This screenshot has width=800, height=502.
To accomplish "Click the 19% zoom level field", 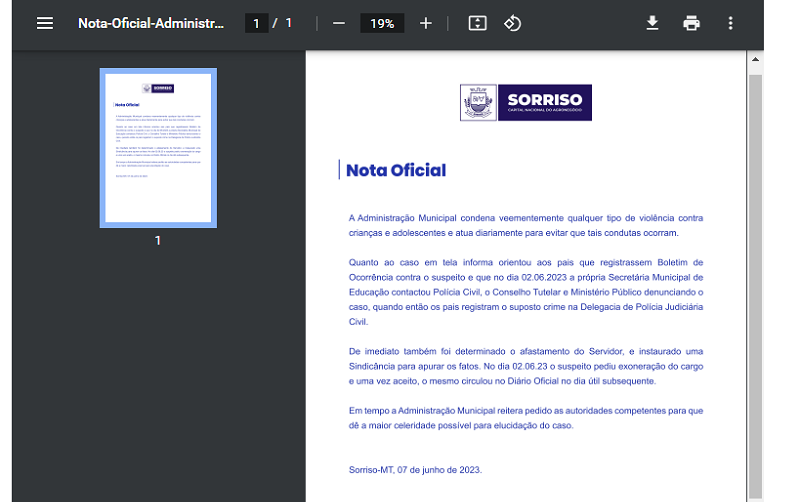I will 382,23.
